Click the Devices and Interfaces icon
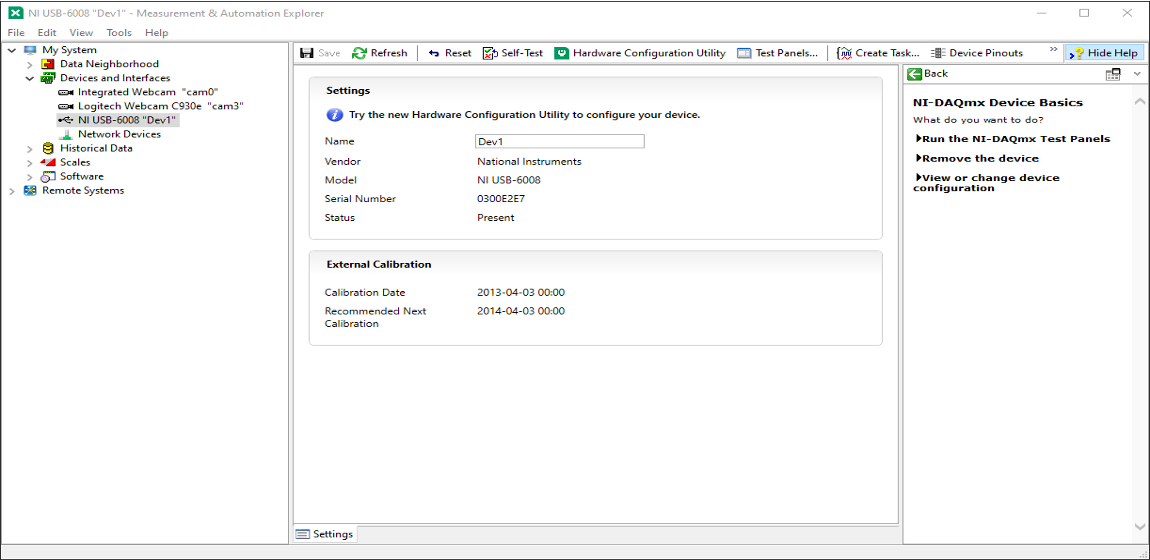This screenshot has width=1150, height=560. (x=48, y=78)
